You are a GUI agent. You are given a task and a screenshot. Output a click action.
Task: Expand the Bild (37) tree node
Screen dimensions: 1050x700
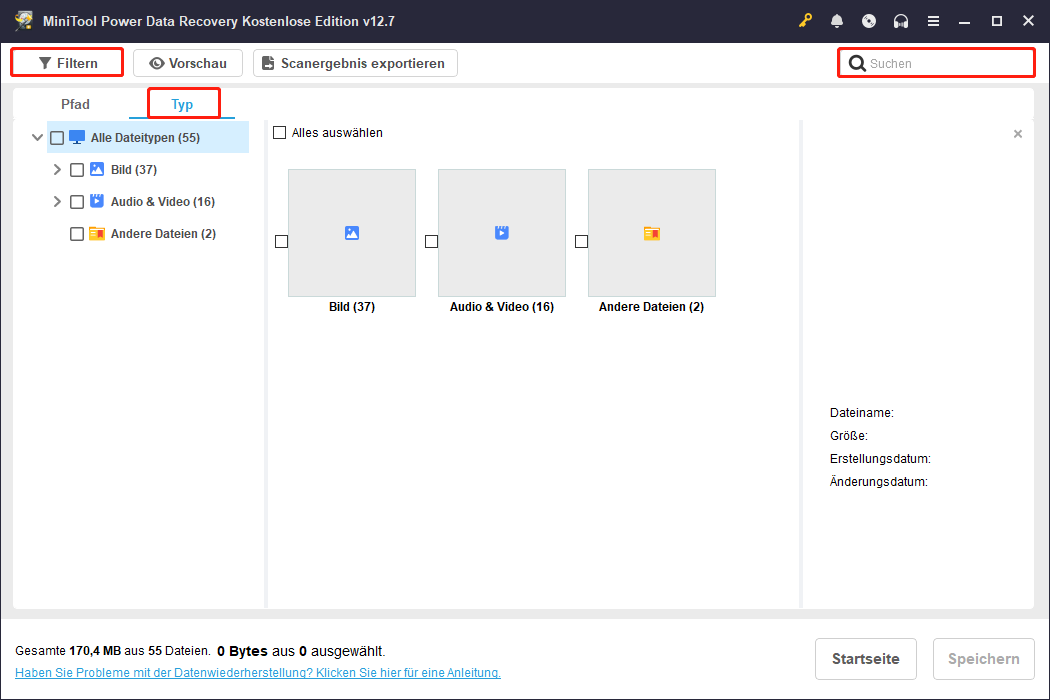[57, 169]
